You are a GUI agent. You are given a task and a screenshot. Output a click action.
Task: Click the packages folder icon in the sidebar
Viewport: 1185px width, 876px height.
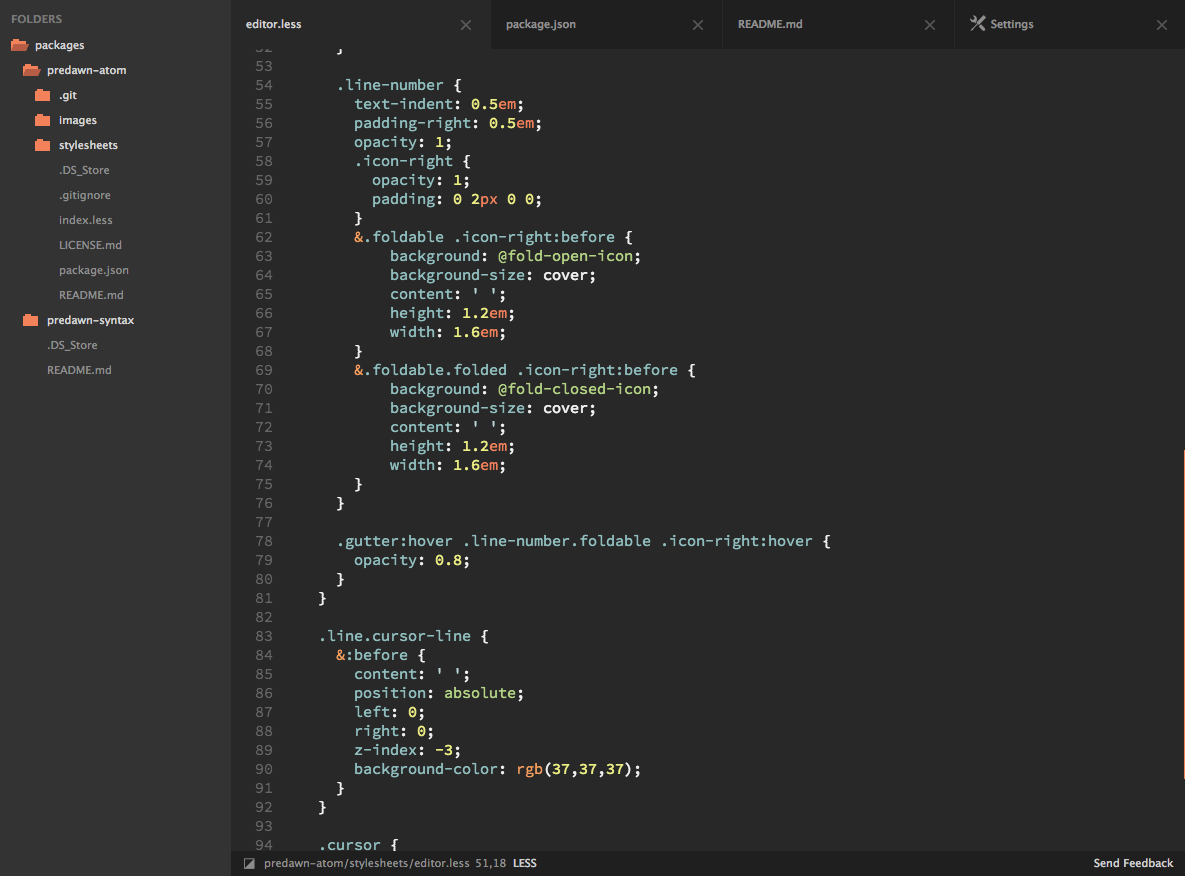(x=21, y=44)
